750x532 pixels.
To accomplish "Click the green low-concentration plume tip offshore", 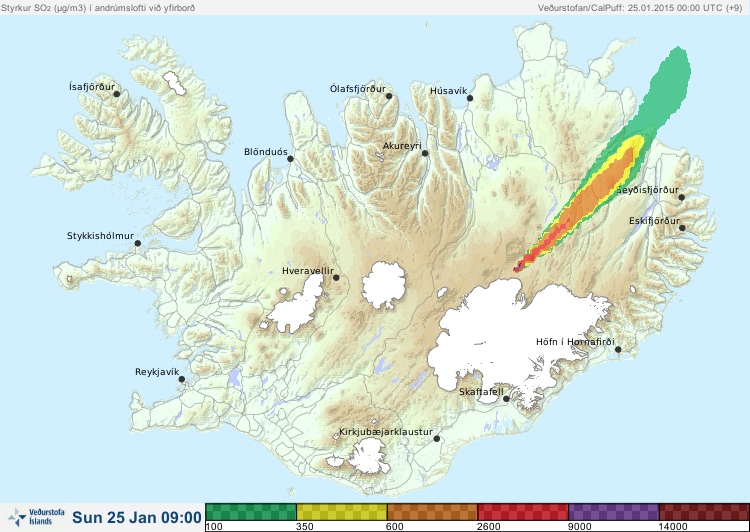I will click(670, 86).
